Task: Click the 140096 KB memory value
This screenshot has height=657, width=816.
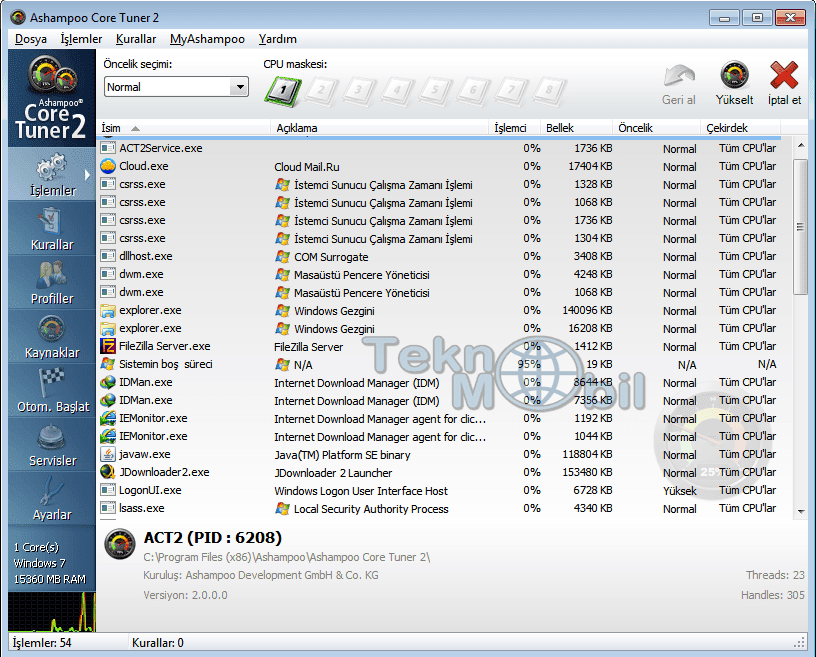Action: pos(587,310)
